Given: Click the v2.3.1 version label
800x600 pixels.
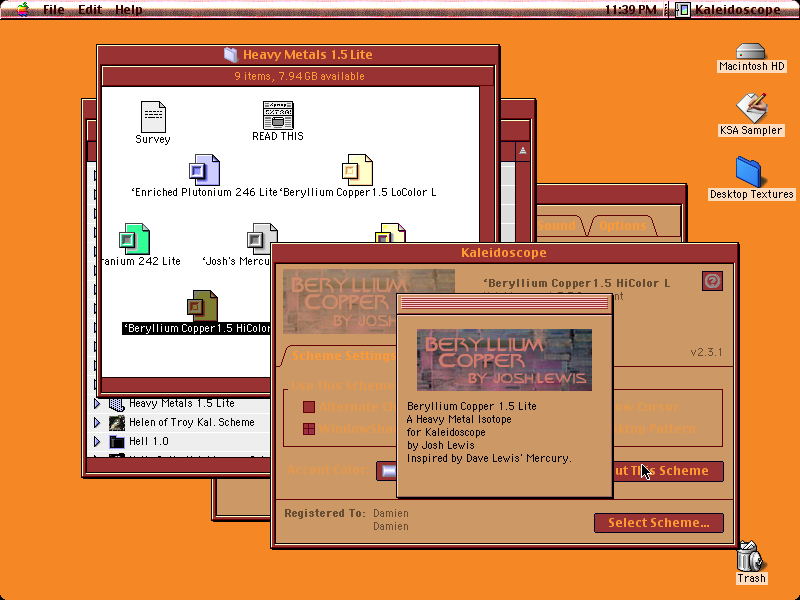Looking at the screenshot, I should coord(706,352).
